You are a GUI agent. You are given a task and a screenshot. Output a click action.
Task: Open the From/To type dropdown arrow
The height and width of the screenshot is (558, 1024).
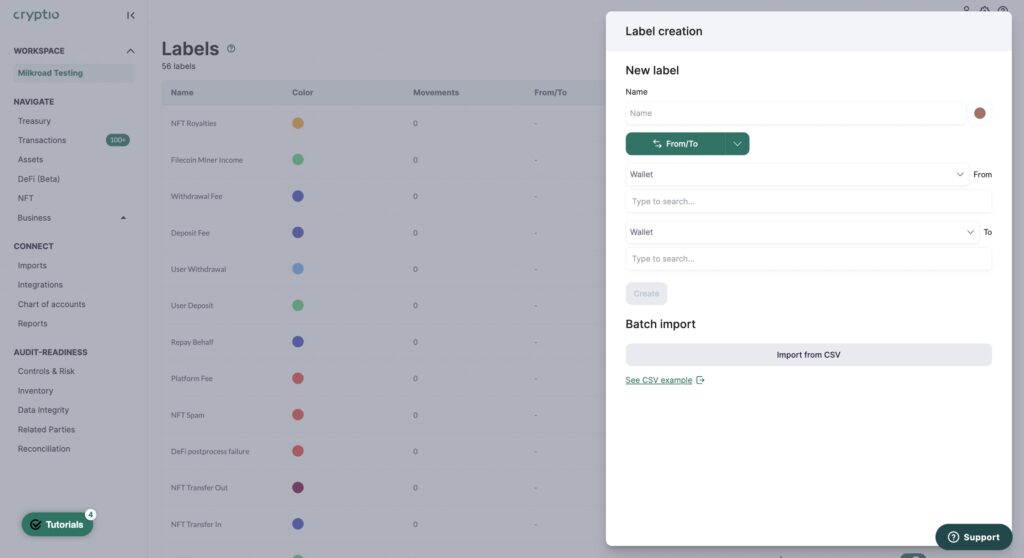click(x=737, y=144)
